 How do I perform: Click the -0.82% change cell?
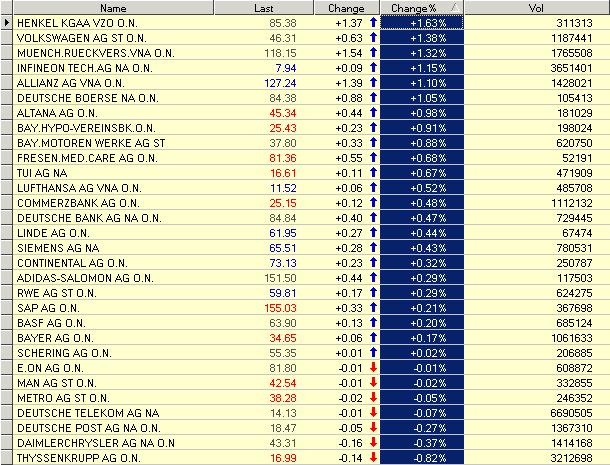click(x=422, y=458)
